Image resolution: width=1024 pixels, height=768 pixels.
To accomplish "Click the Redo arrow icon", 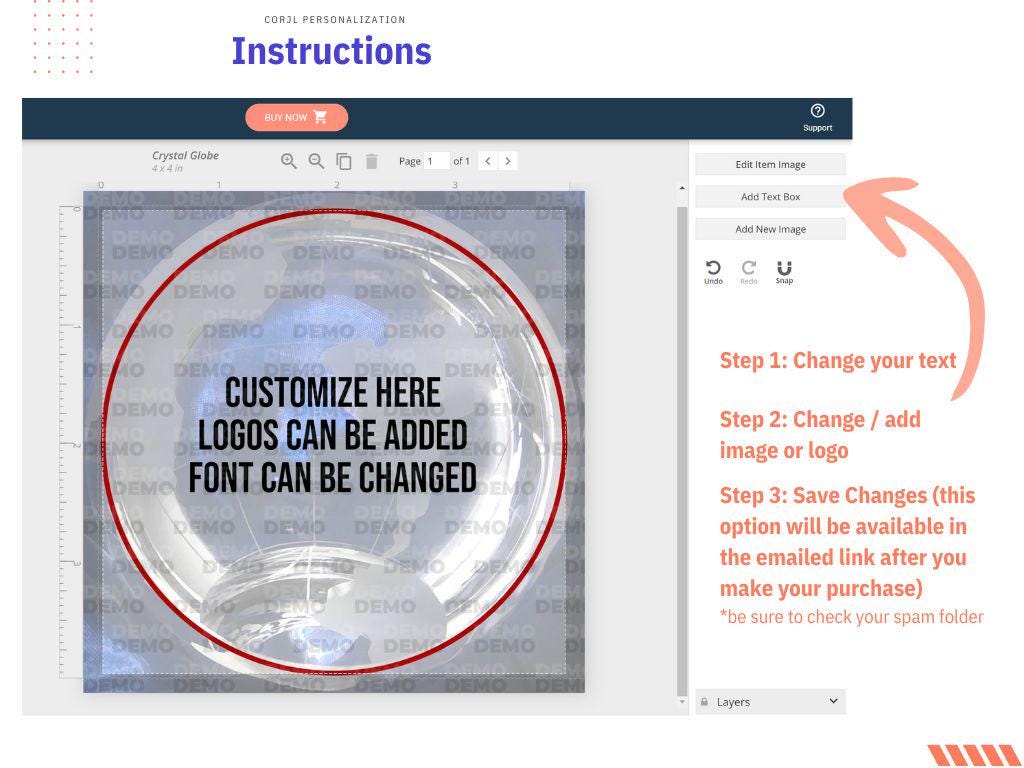I will click(748, 270).
